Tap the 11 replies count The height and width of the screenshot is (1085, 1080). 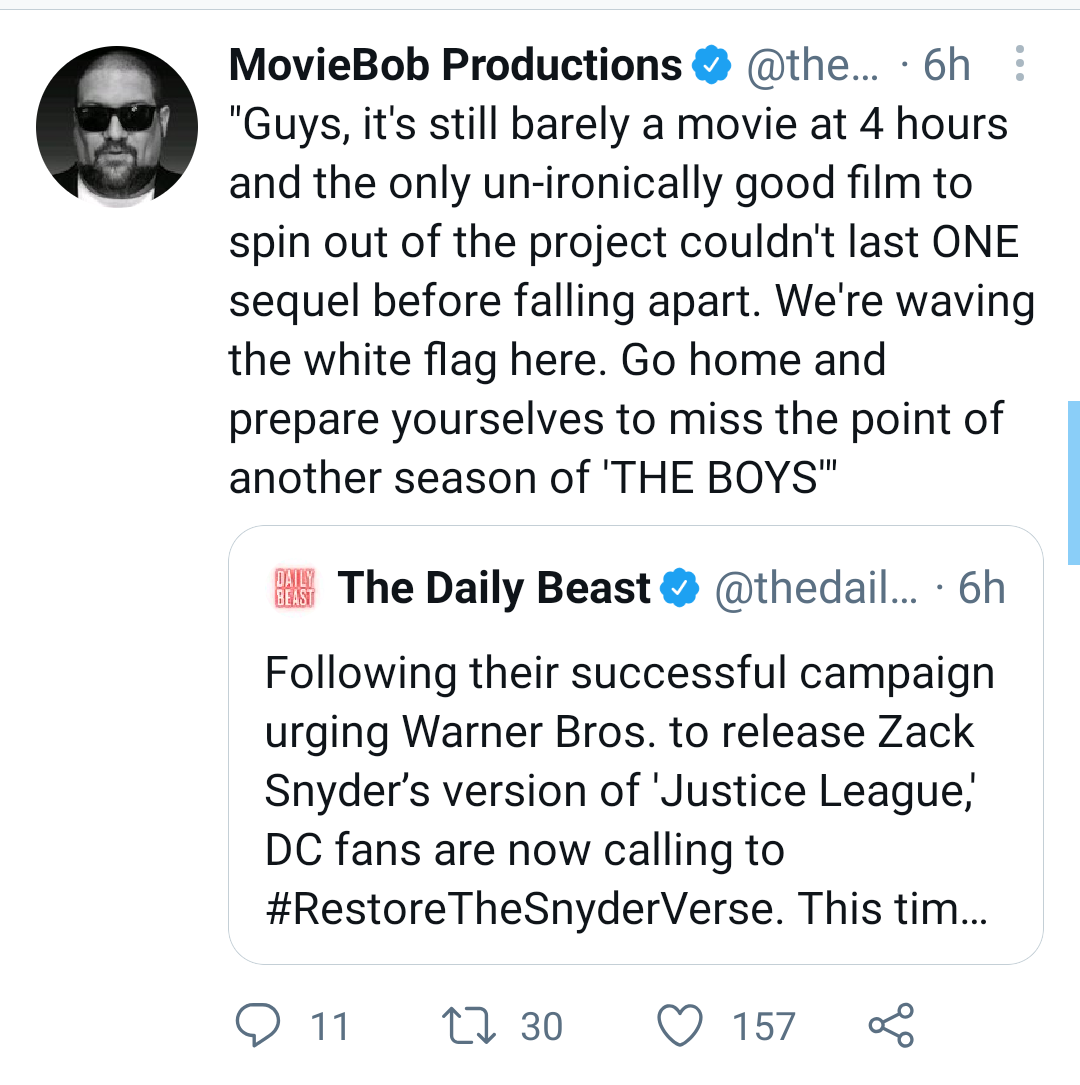click(x=329, y=1026)
